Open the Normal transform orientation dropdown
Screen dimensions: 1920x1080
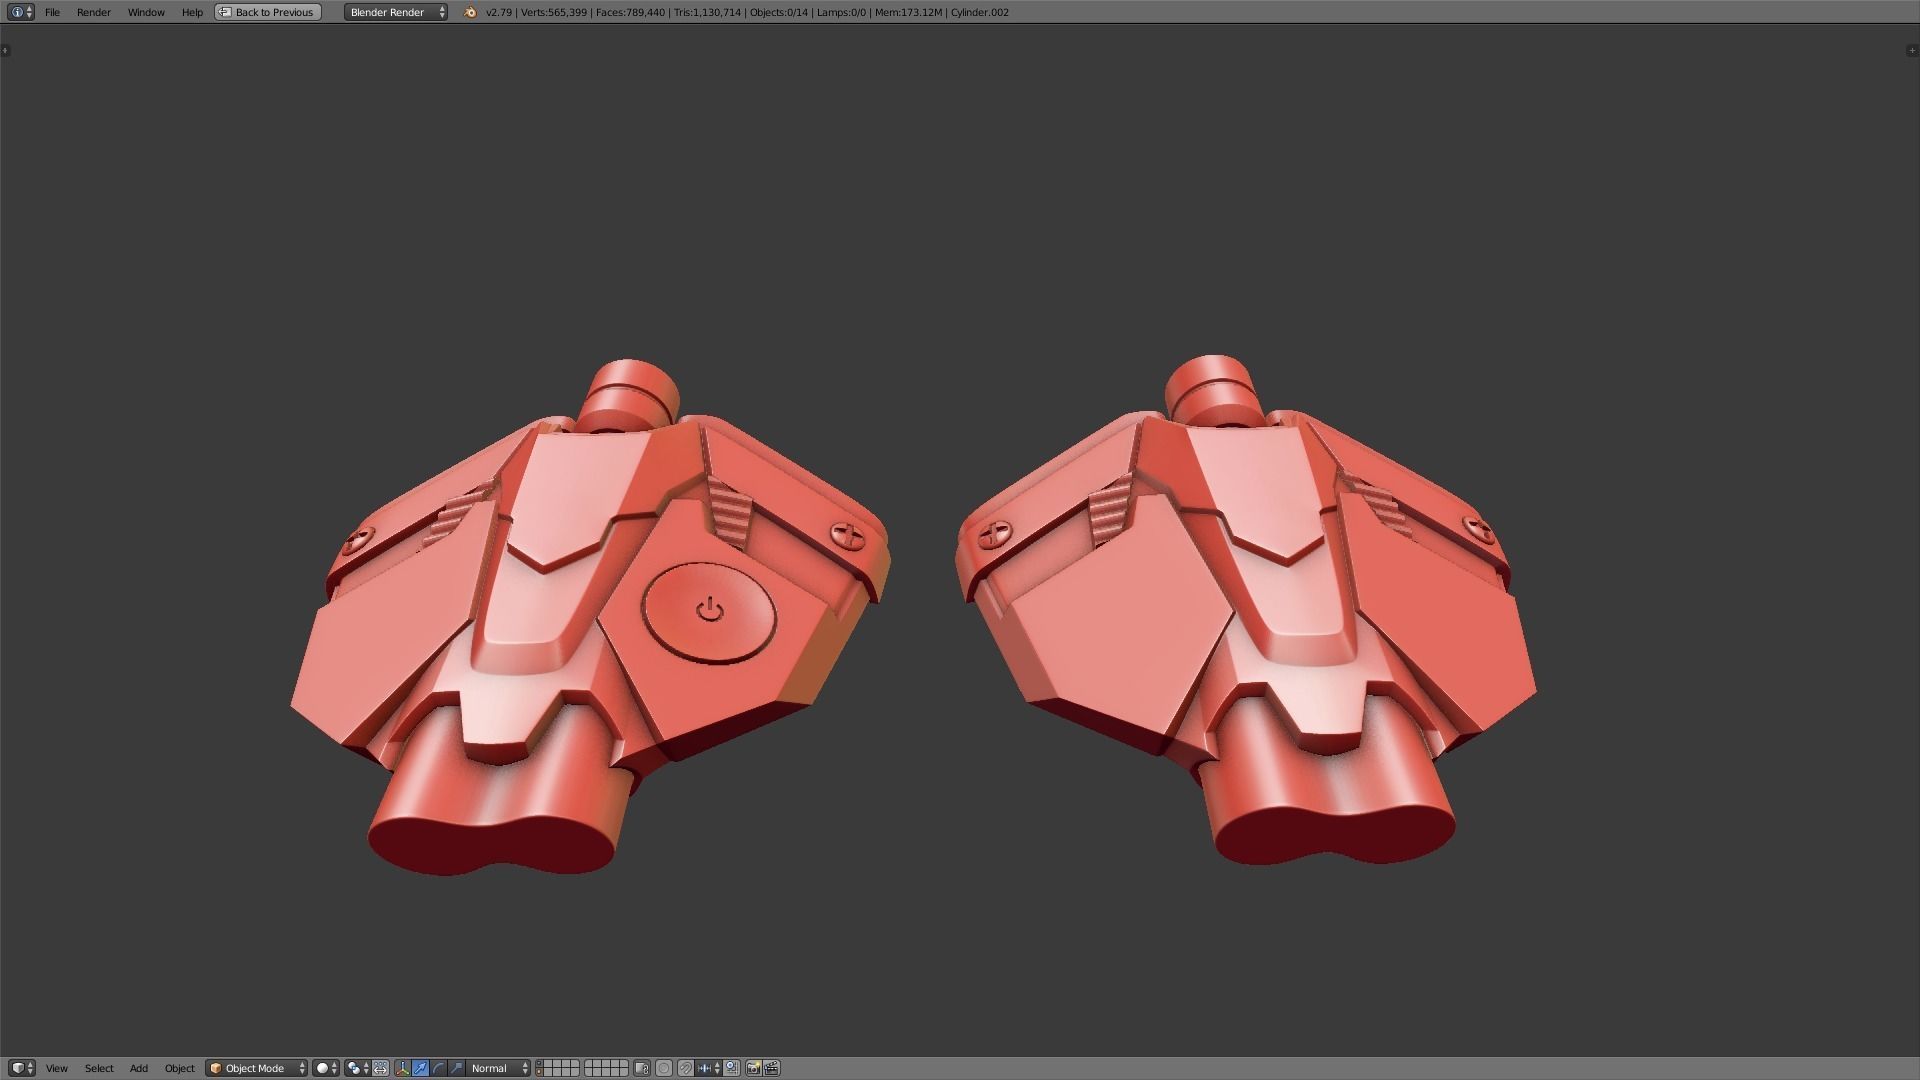(498, 1068)
